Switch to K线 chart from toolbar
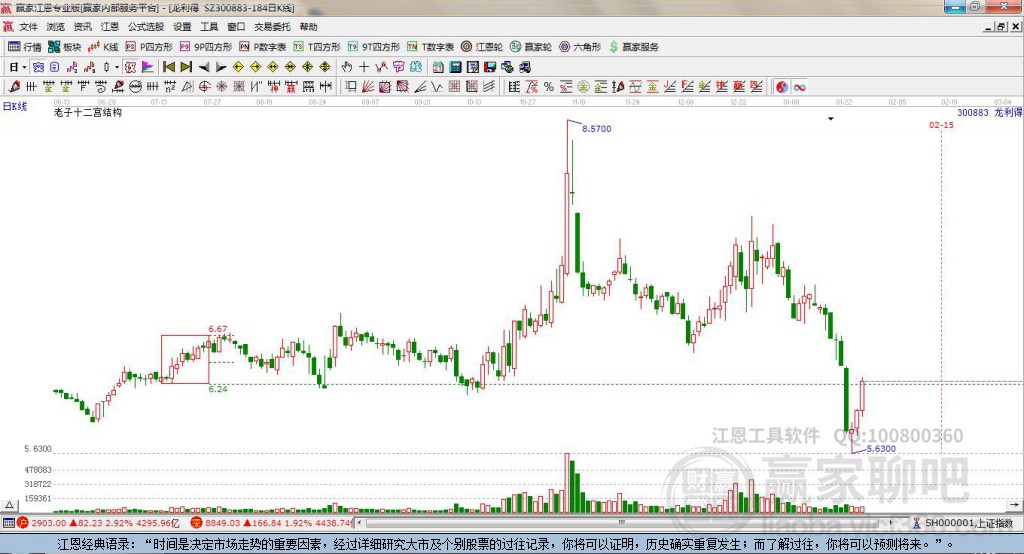The width and height of the screenshot is (1024, 554). click(x=103, y=47)
